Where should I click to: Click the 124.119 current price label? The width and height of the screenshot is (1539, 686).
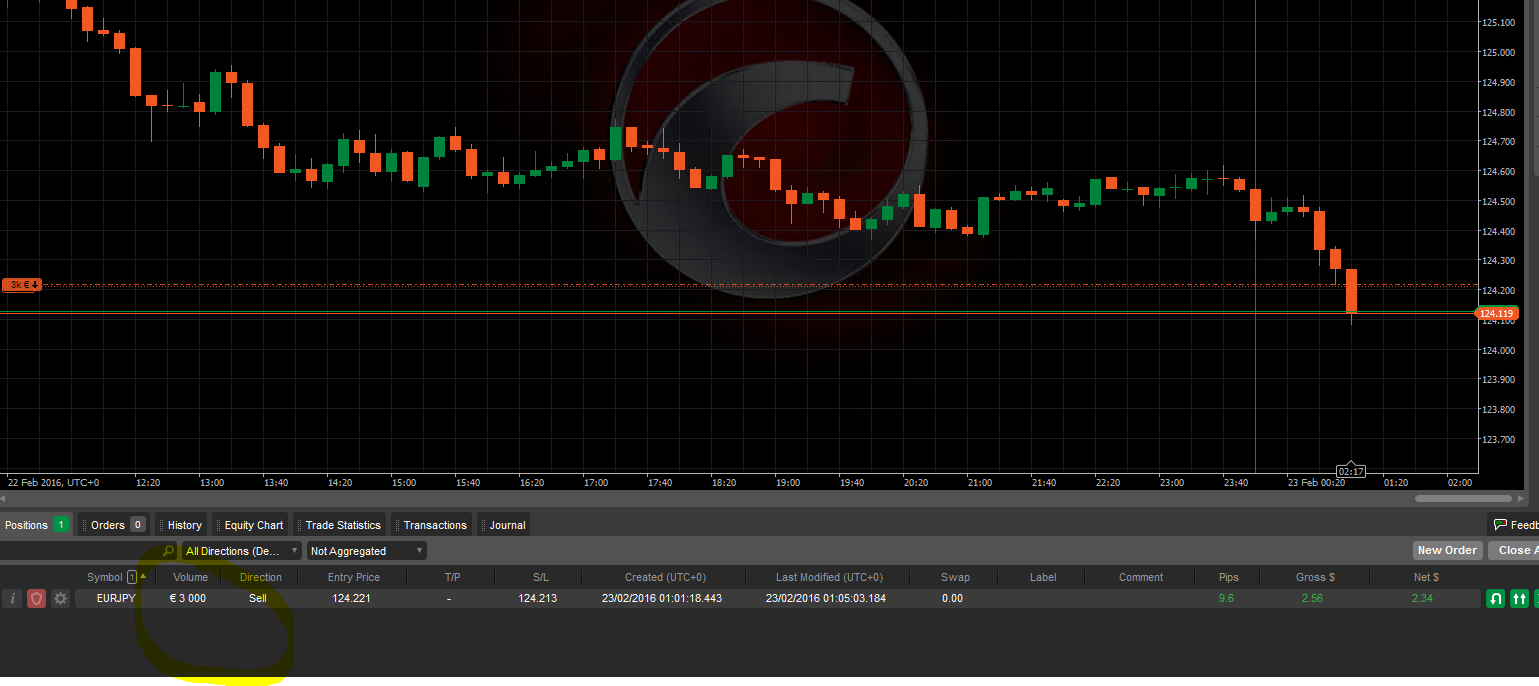(x=1498, y=314)
